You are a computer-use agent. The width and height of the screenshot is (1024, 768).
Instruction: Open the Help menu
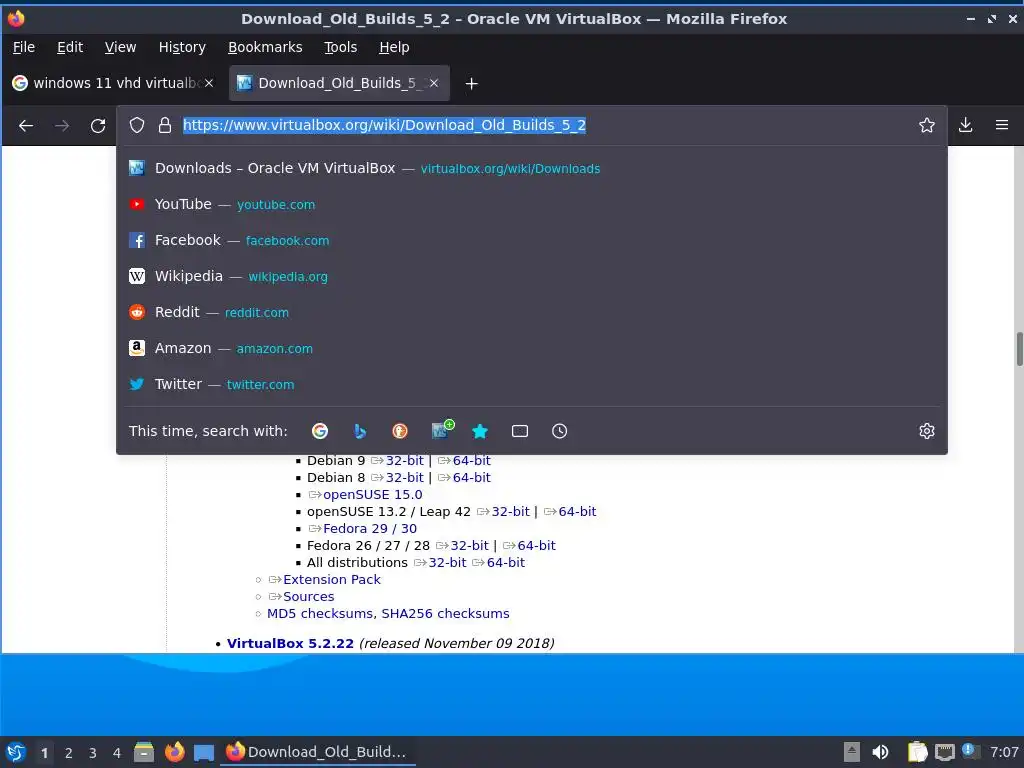(x=394, y=47)
